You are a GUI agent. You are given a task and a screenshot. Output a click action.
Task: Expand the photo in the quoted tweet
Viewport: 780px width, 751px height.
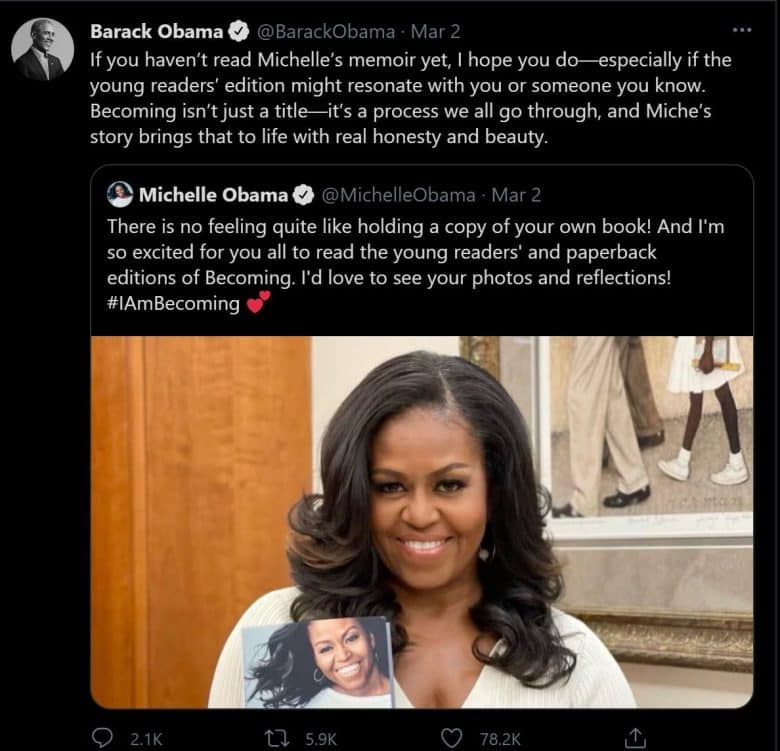pos(422,520)
